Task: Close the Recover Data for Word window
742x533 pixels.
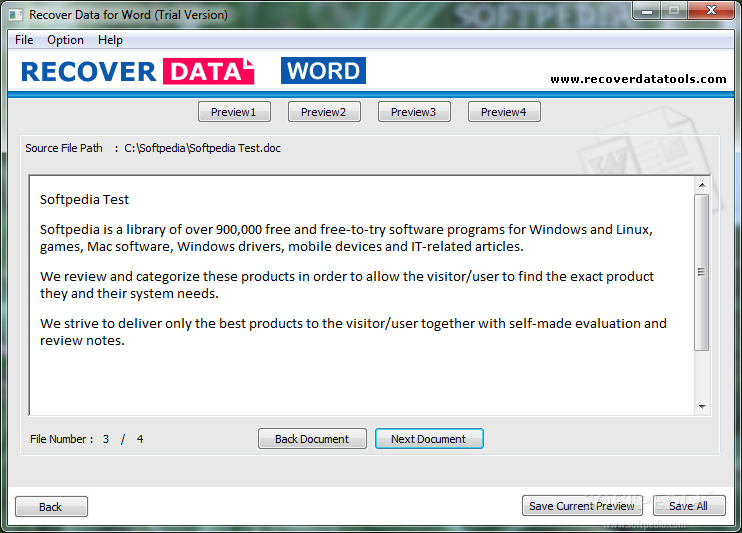Action: point(711,10)
